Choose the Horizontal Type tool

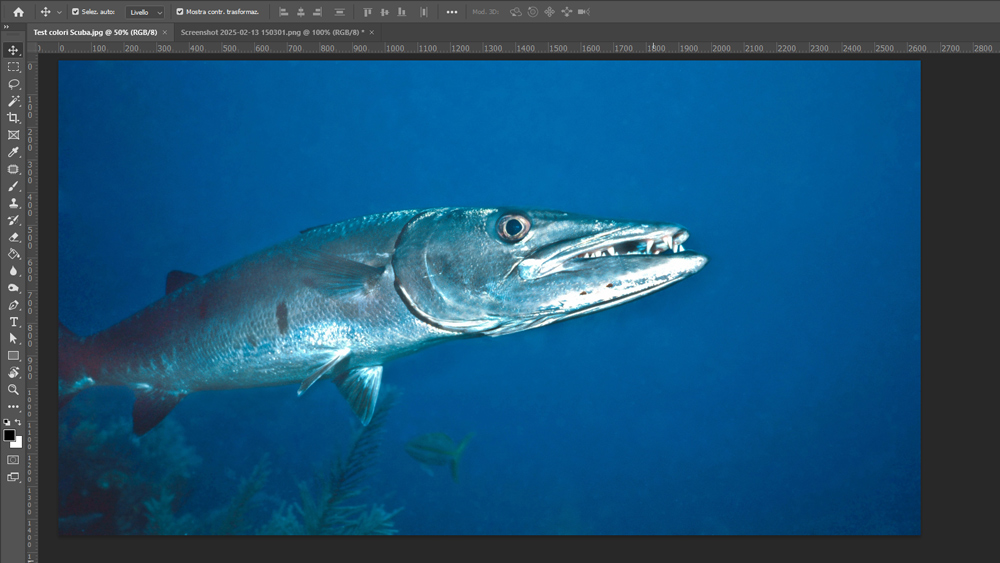pyautogui.click(x=14, y=322)
